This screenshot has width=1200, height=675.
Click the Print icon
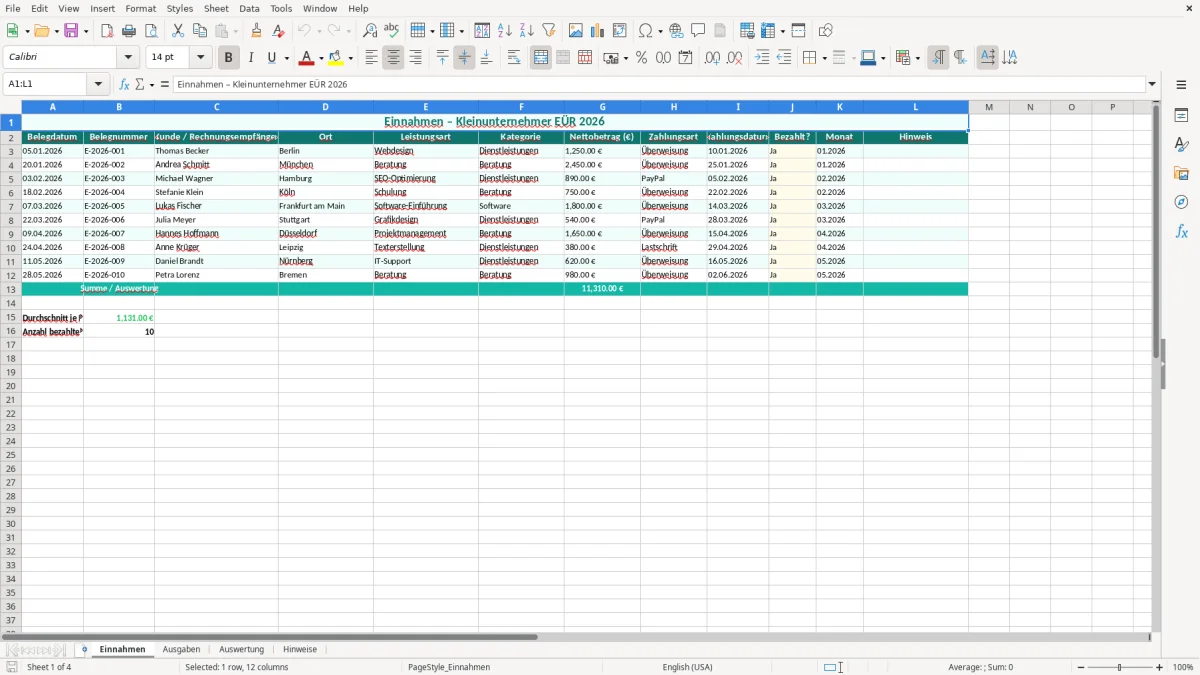point(129,31)
